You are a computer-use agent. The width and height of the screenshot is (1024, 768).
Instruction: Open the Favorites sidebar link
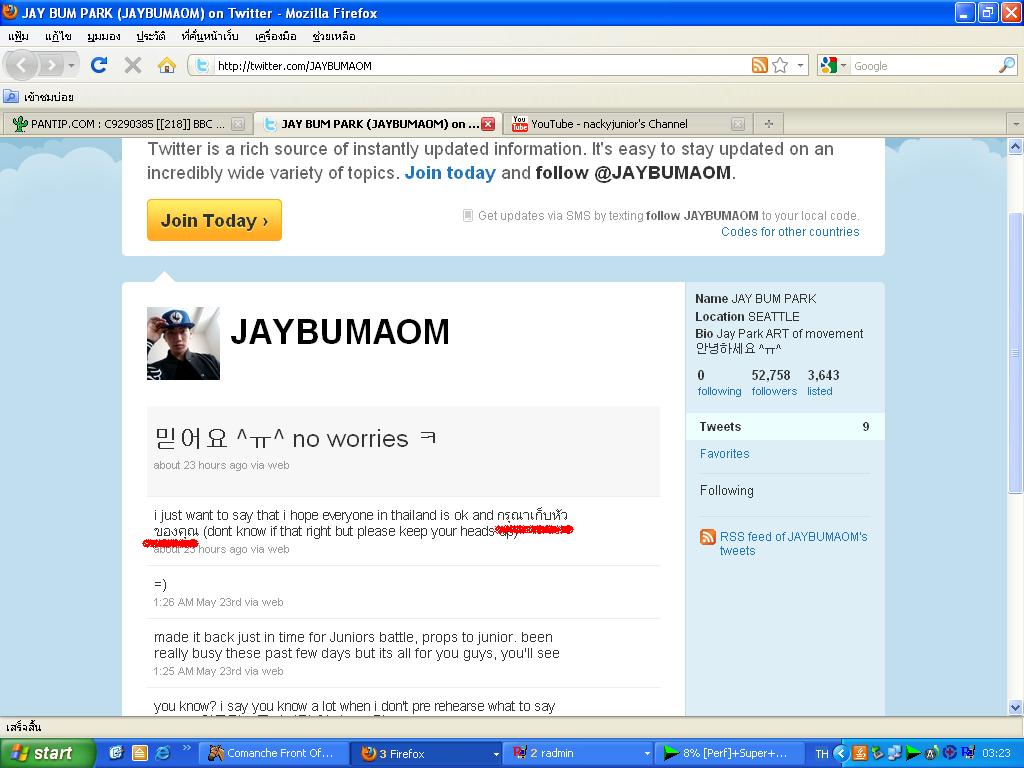[724, 454]
